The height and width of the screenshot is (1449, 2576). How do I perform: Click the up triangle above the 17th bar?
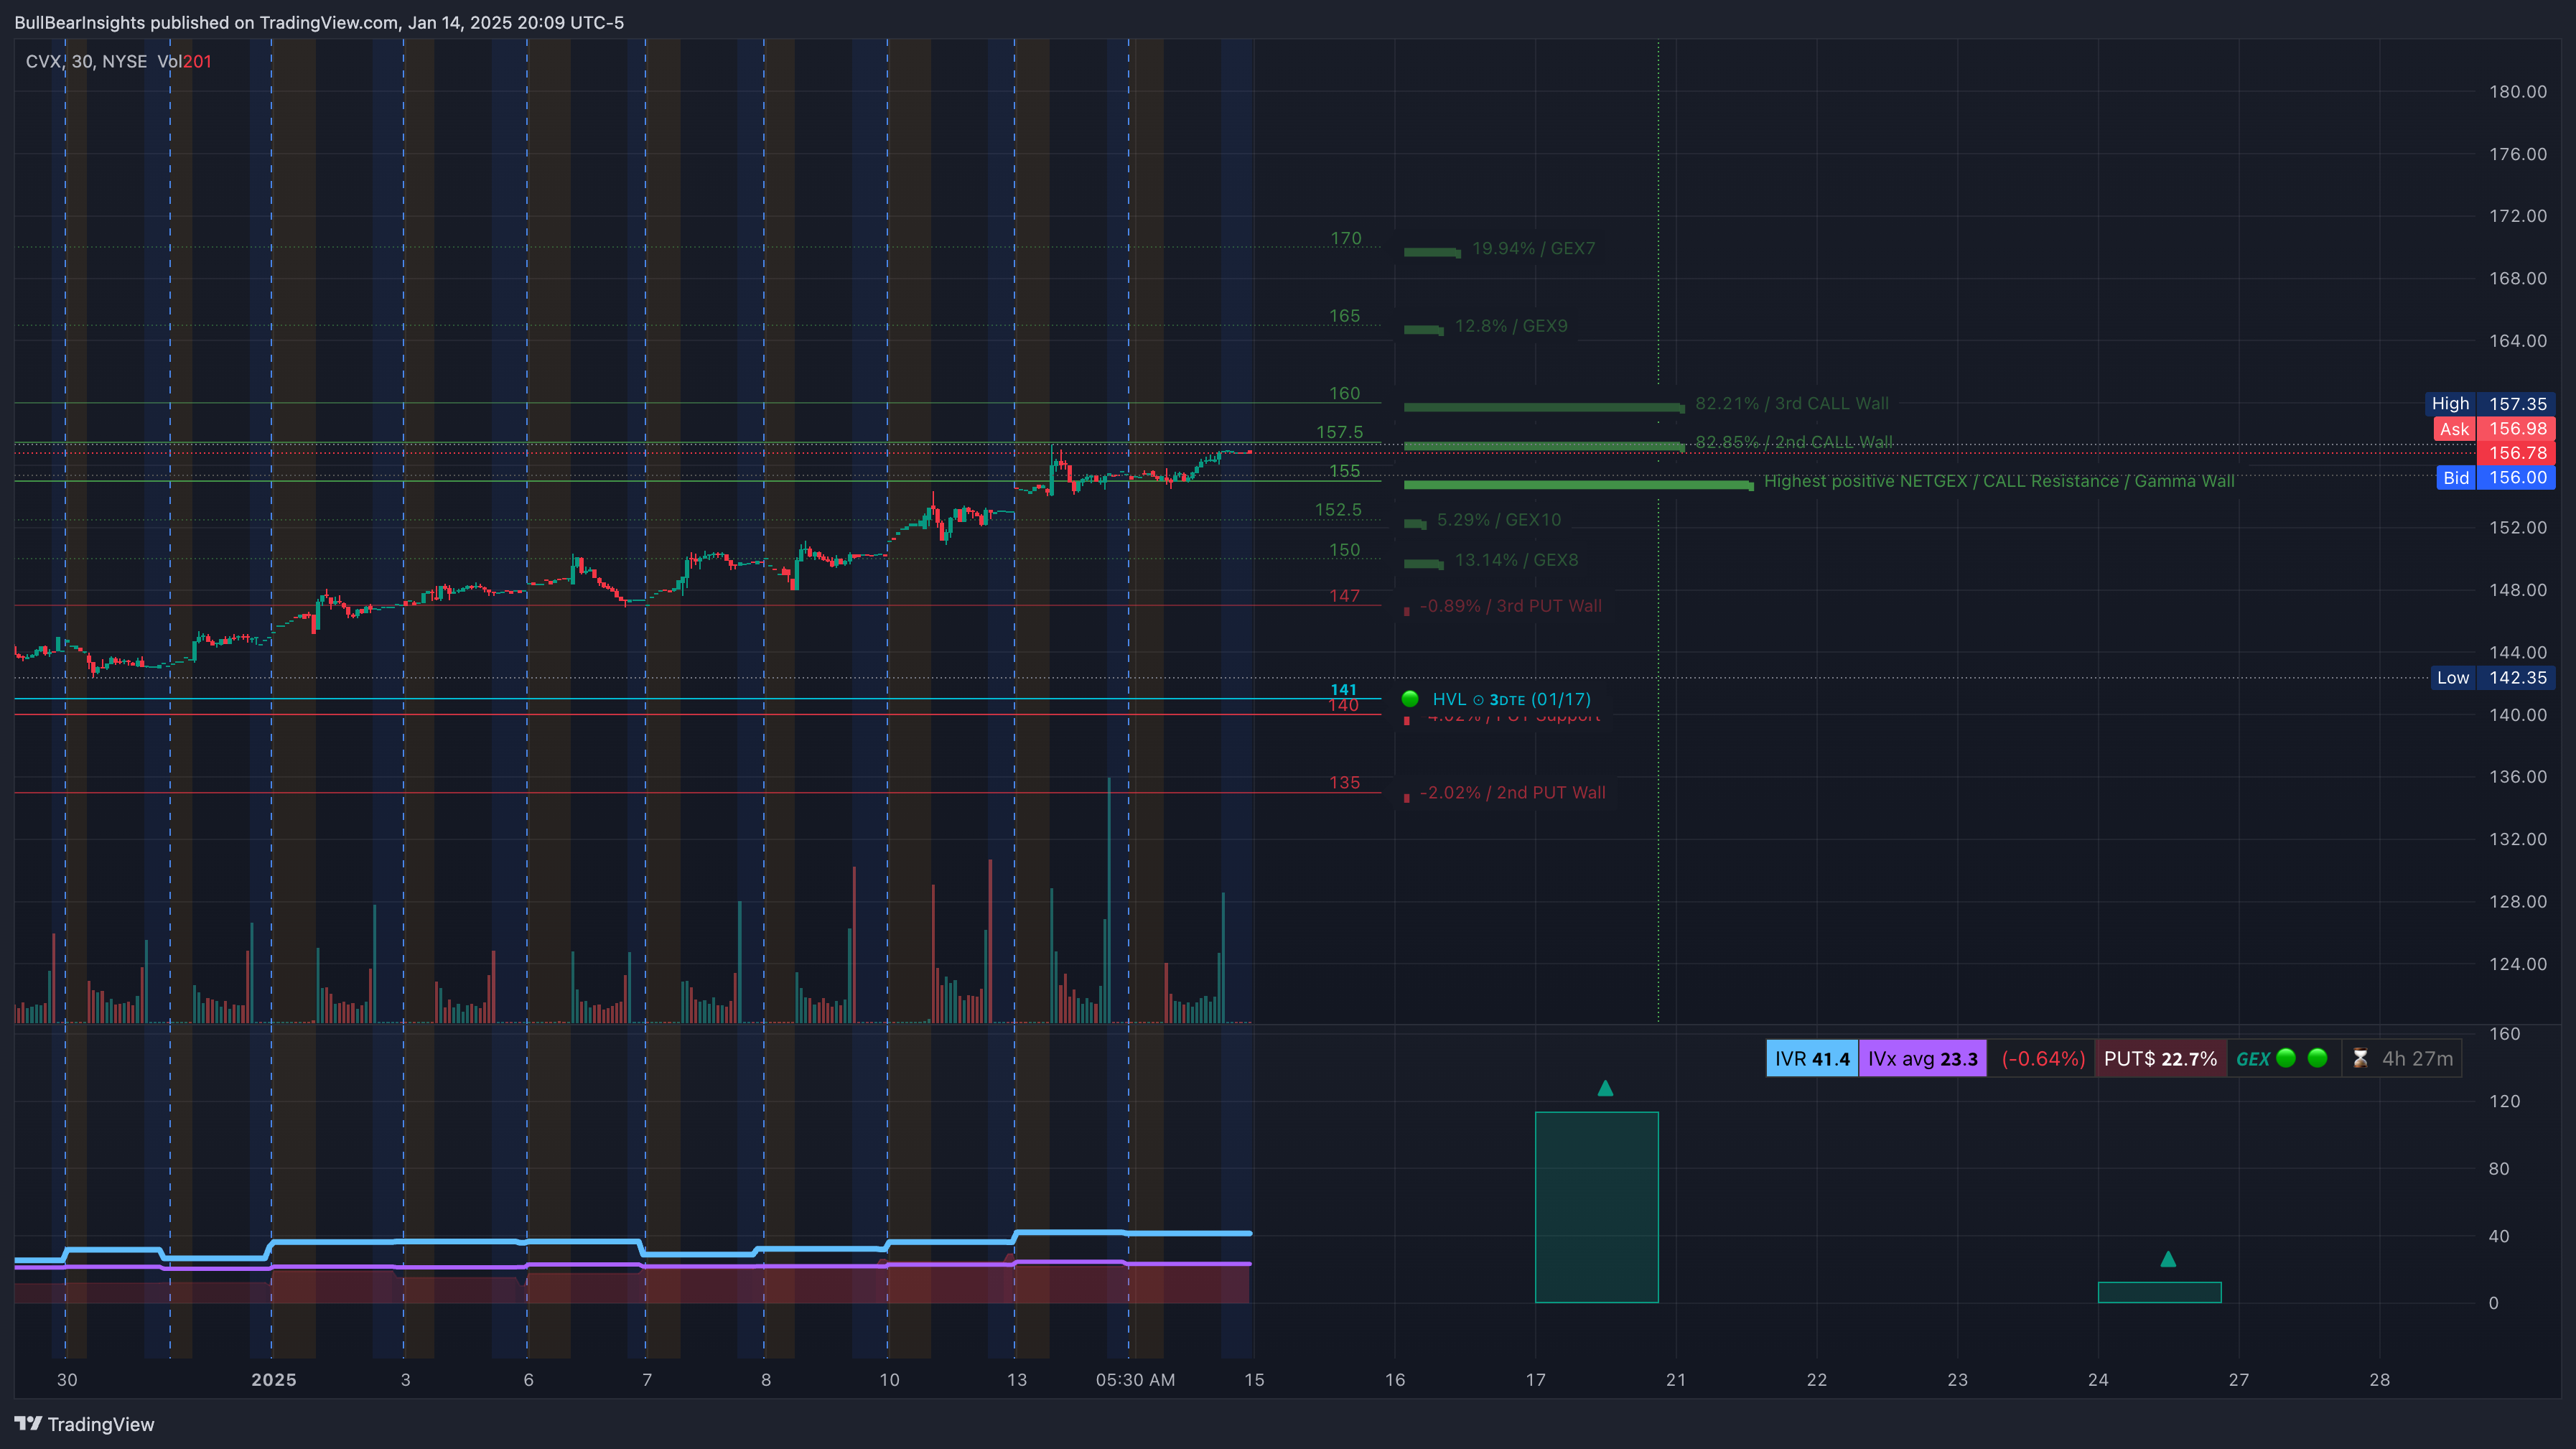(1605, 1088)
